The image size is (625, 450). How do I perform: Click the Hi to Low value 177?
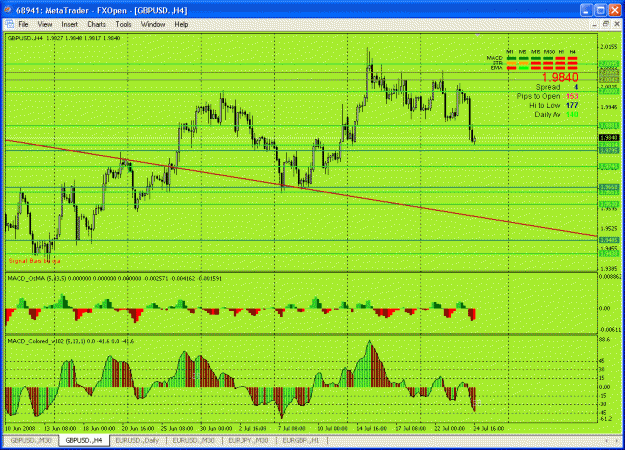572,105
